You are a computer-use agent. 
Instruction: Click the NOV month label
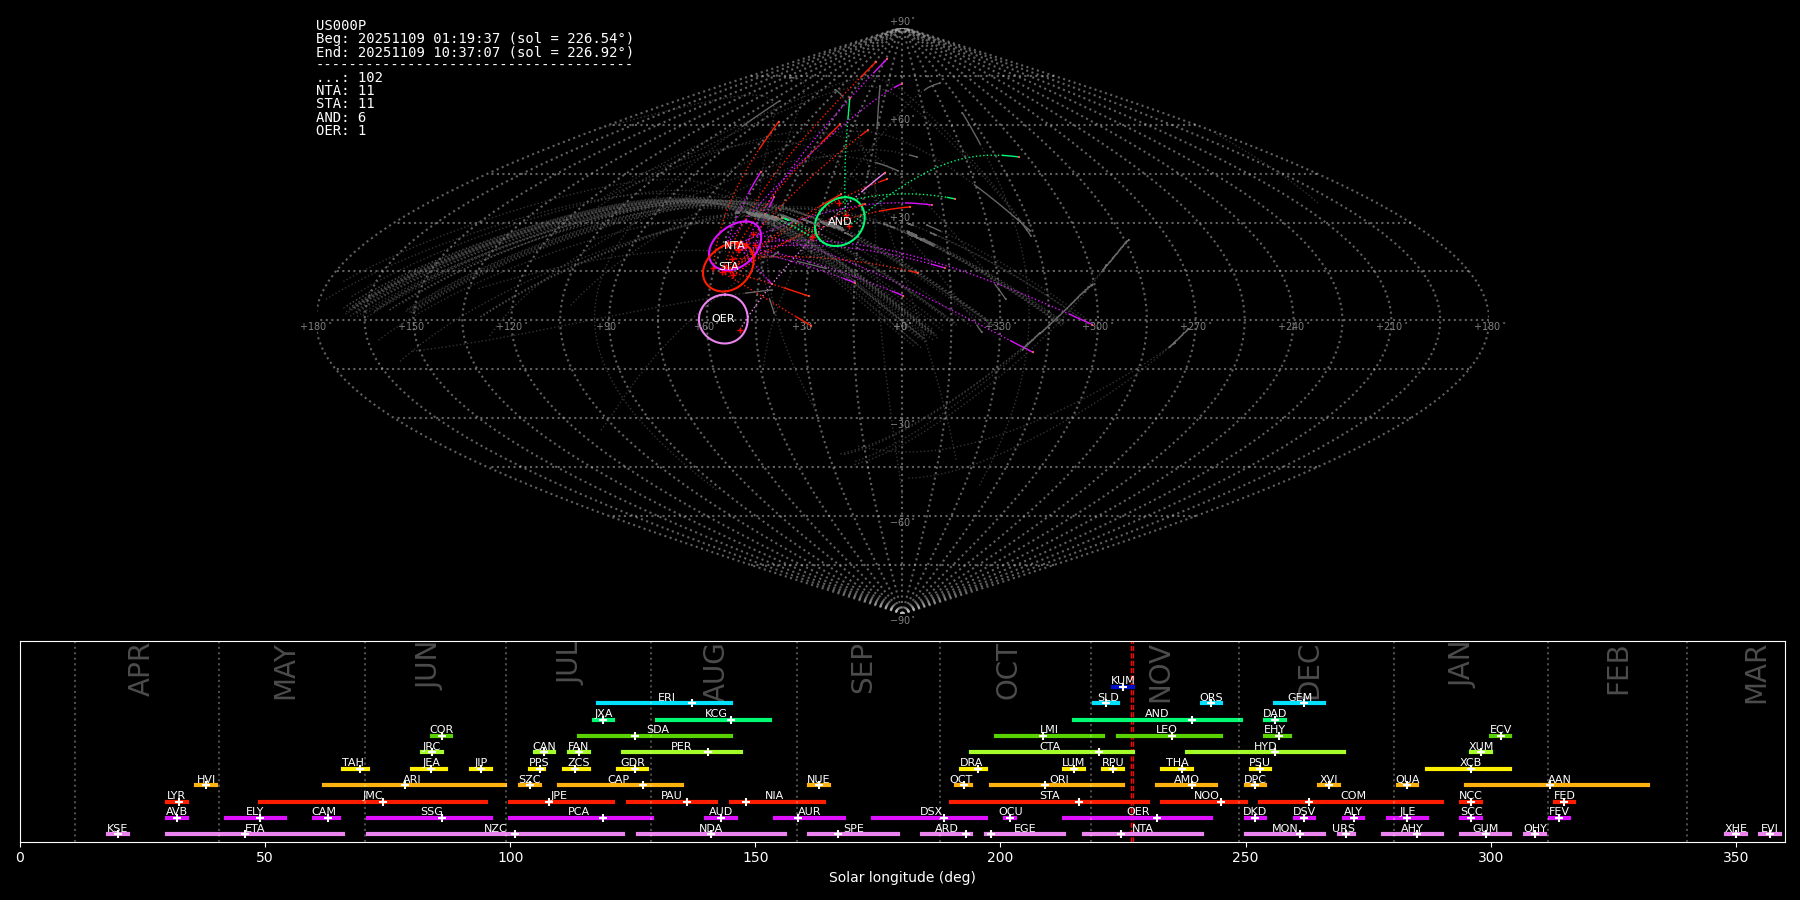click(1159, 672)
